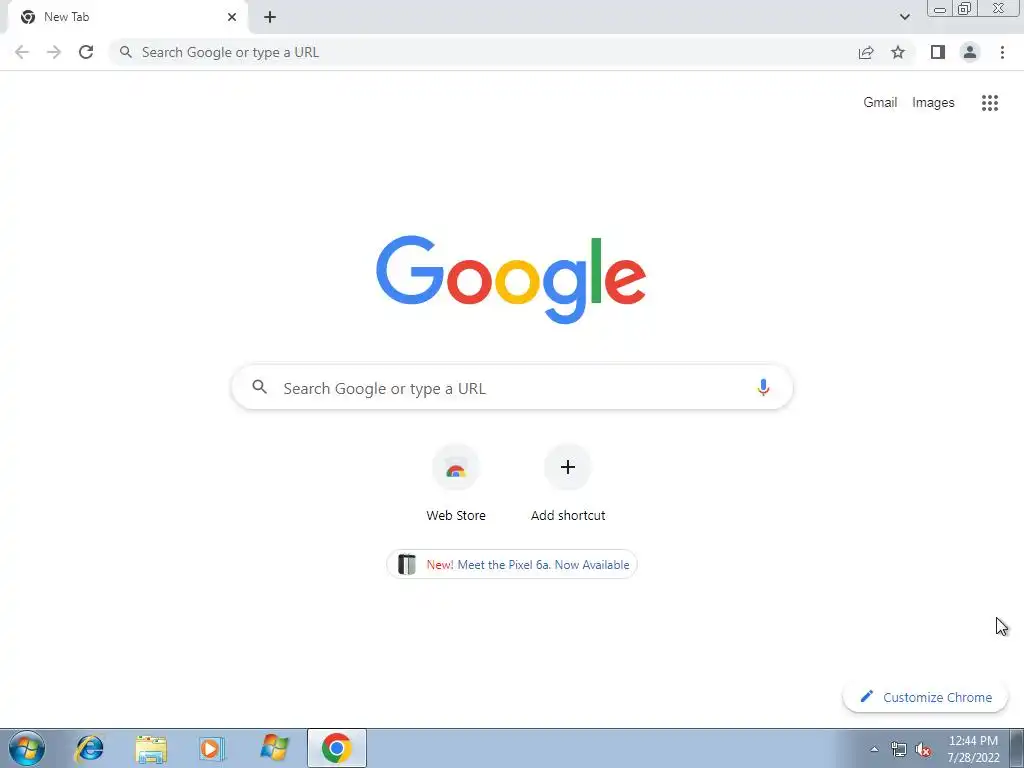Click the network tray icon
The width and height of the screenshot is (1024, 768).
pos(899,749)
